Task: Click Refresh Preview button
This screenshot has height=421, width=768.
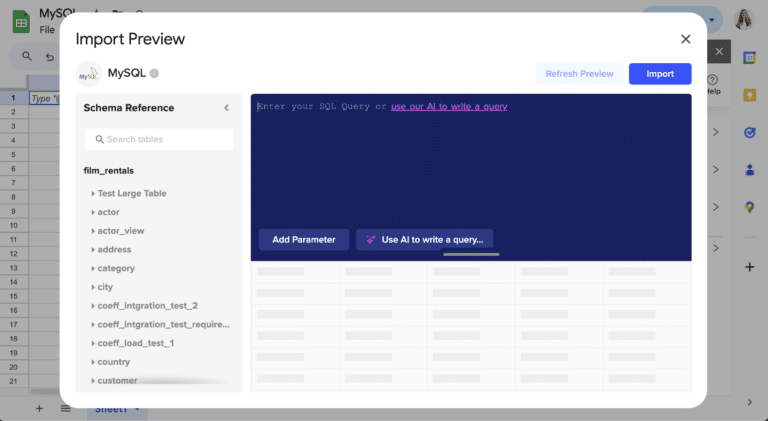Action: [579, 74]
